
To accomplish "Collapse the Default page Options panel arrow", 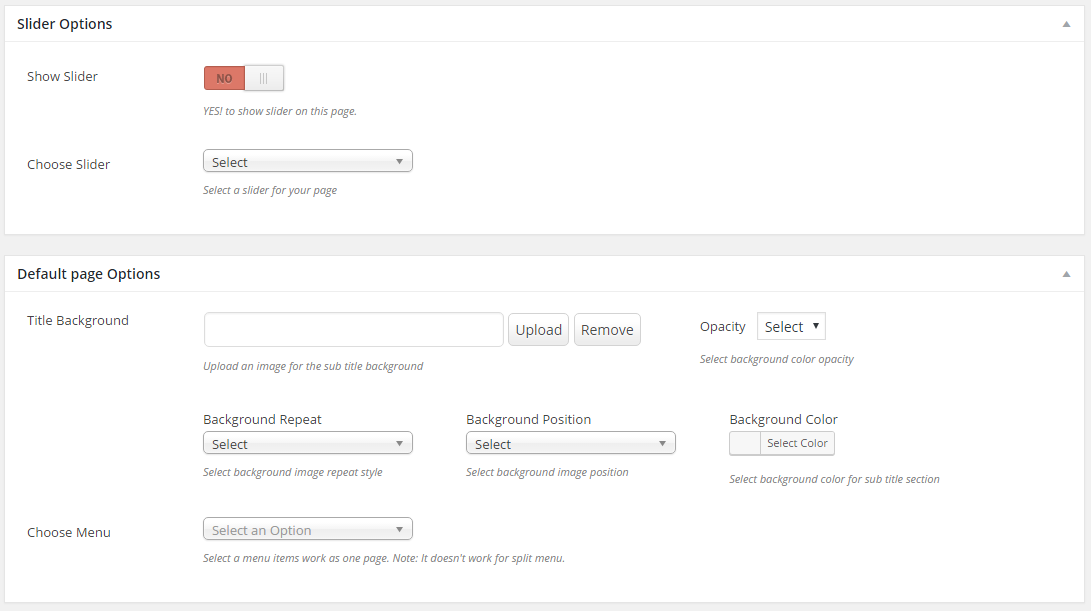I will 1066,274.
